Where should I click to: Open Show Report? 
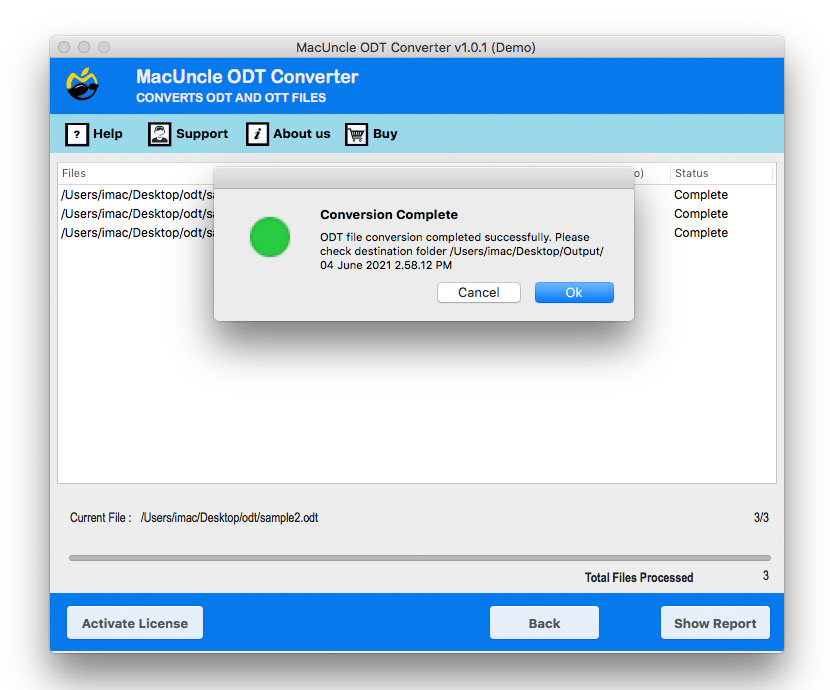(x=715, y=622)
